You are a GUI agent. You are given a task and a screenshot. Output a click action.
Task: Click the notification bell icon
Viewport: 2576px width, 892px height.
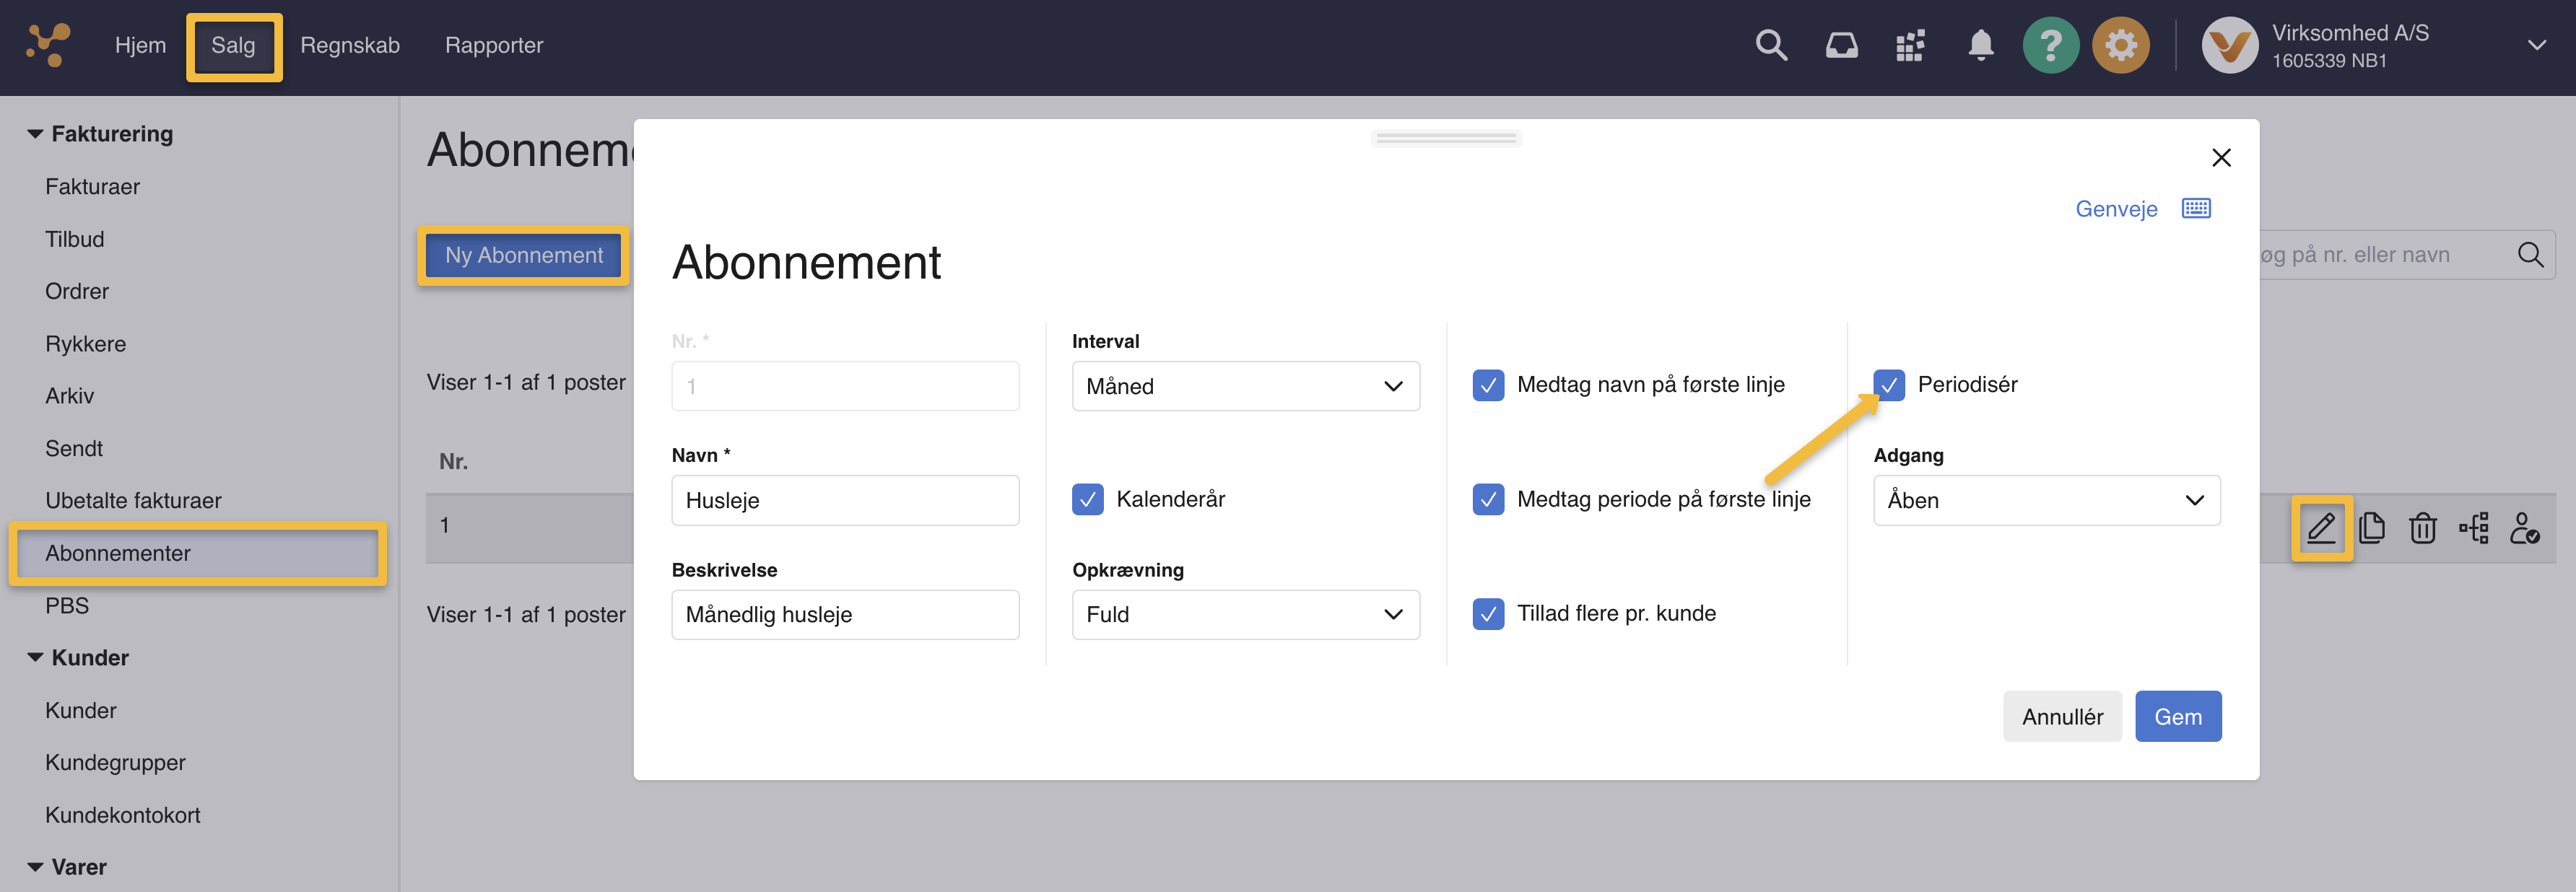(x=1980, y=46)
